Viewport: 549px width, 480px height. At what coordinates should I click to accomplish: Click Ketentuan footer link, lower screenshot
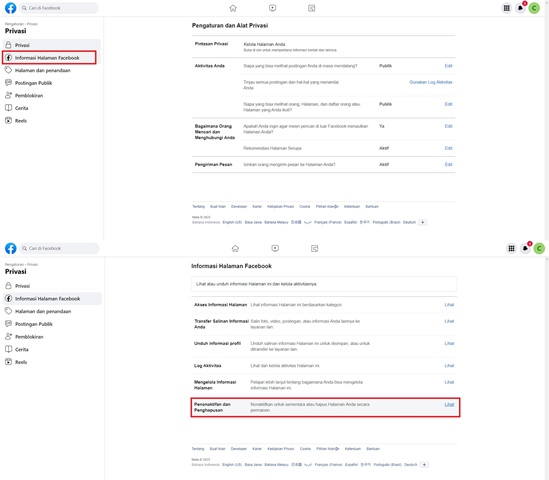(x=353, y=448)
